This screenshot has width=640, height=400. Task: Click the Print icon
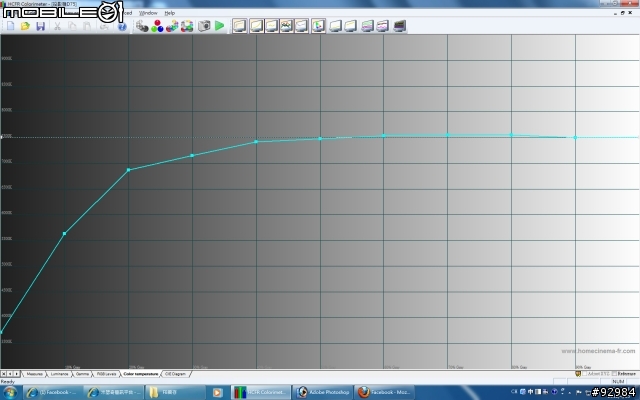tap(104, 27)
